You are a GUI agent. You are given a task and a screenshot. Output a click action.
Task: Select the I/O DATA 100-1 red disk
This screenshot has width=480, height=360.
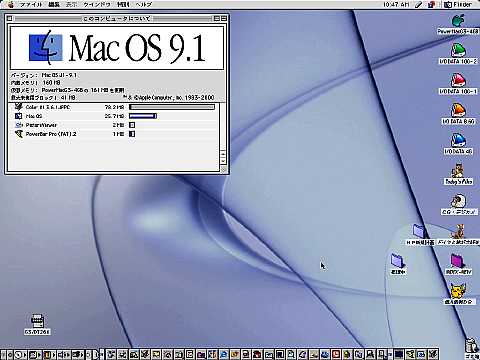(458, 80)
